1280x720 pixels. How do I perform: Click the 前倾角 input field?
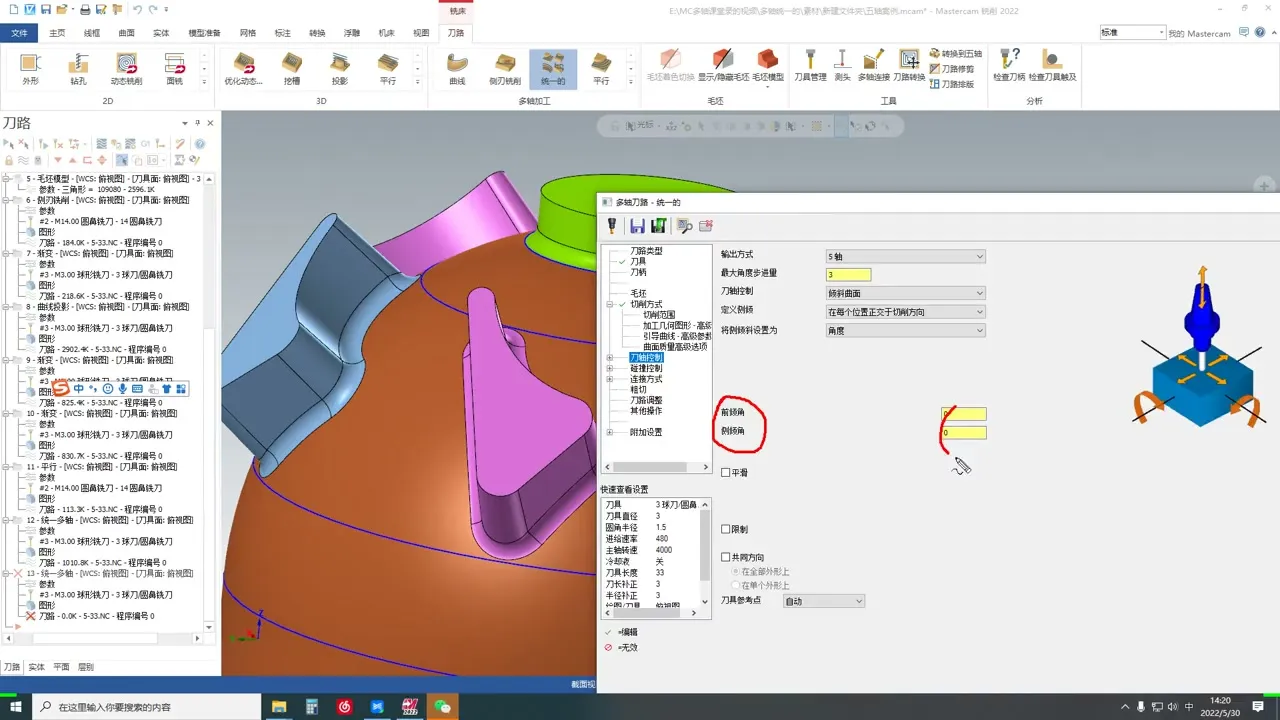click(x=964, y=414)
